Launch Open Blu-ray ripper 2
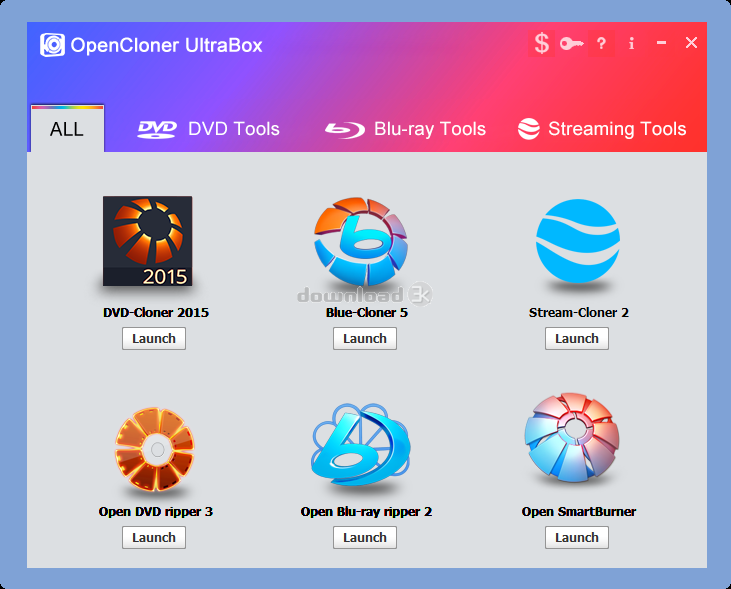731x589 pixels. pos(365,538)
